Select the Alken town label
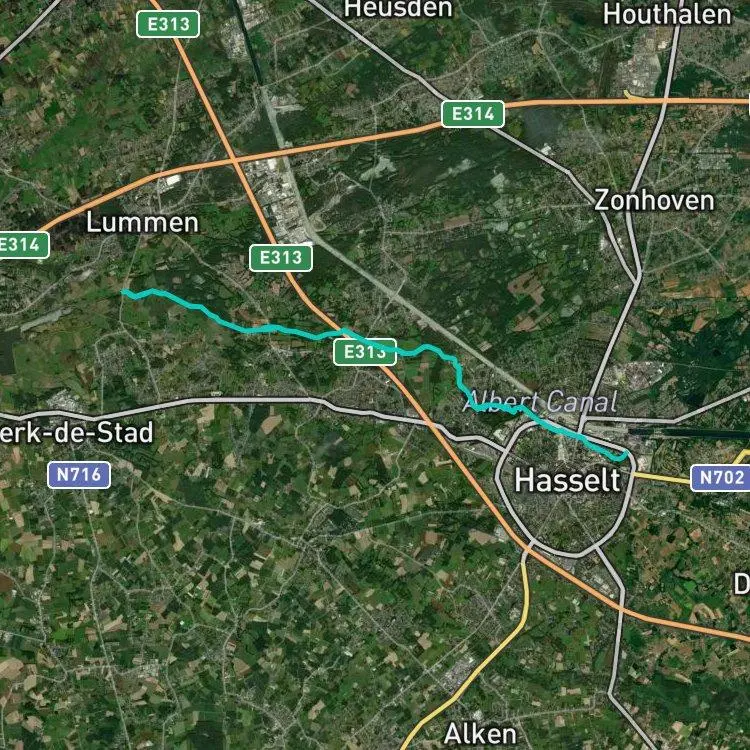This screenshot has height=750, width=750. [480, 734]
